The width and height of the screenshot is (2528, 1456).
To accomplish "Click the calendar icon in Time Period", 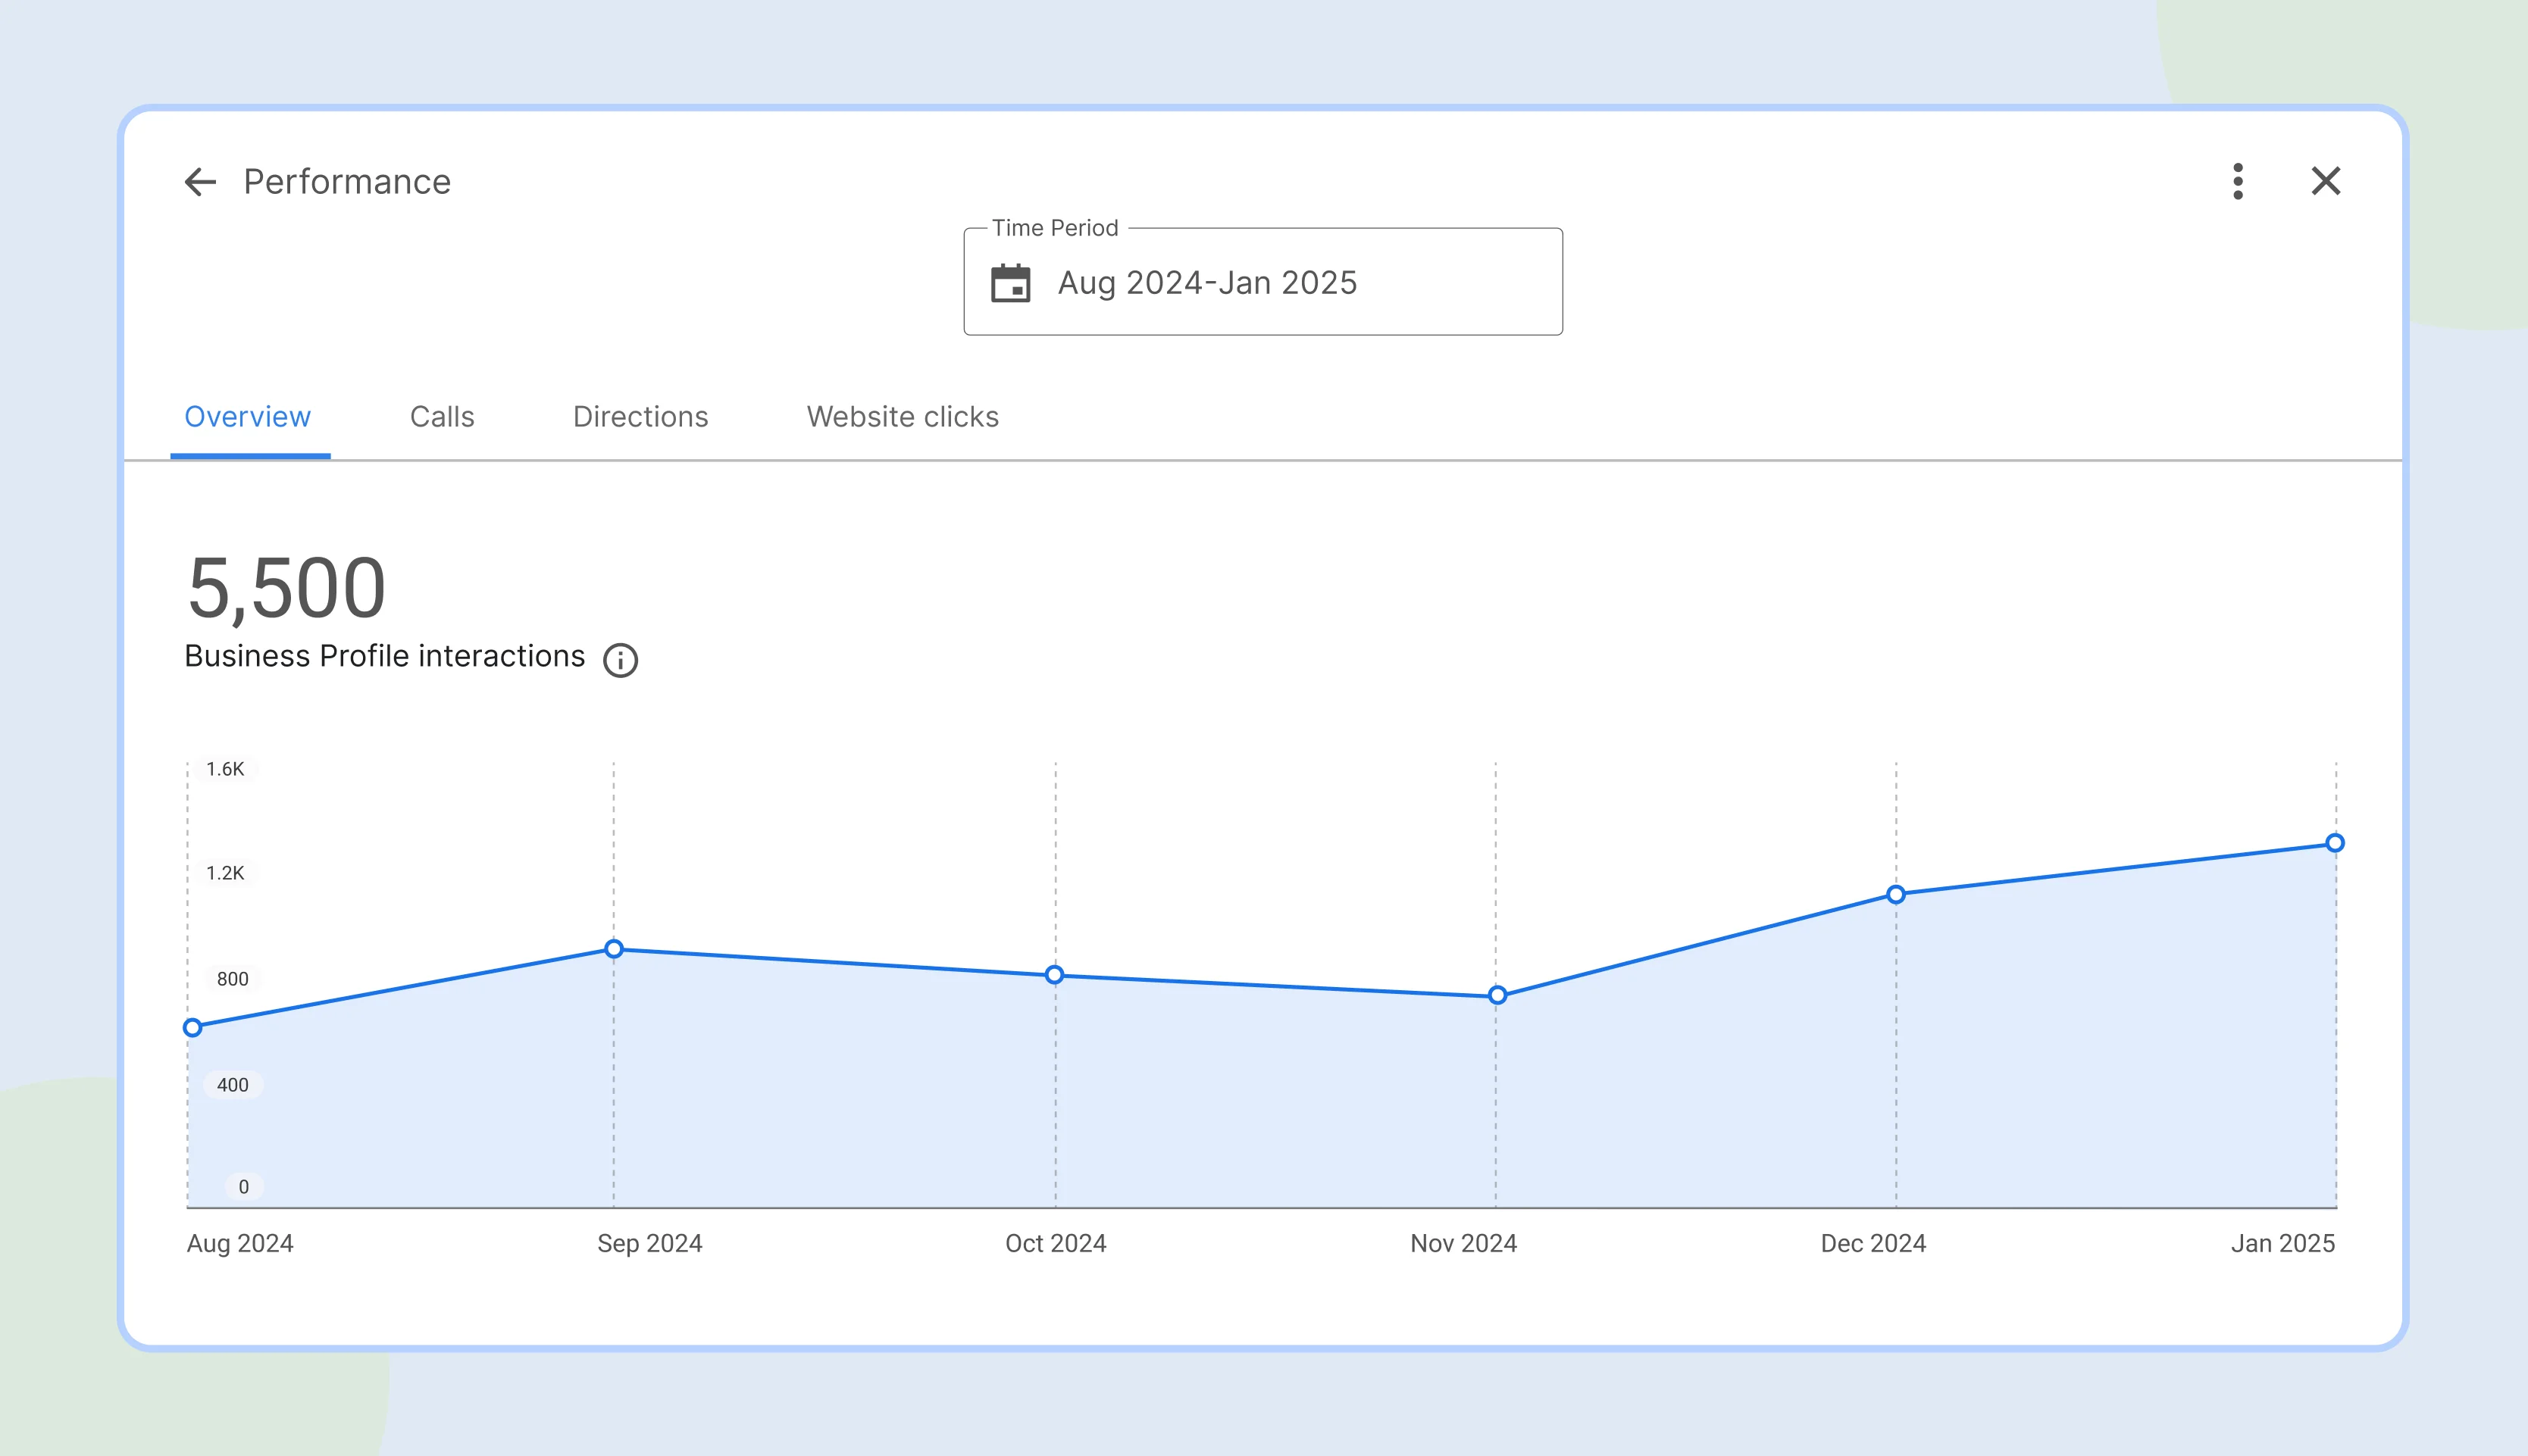I will 1010,283.
